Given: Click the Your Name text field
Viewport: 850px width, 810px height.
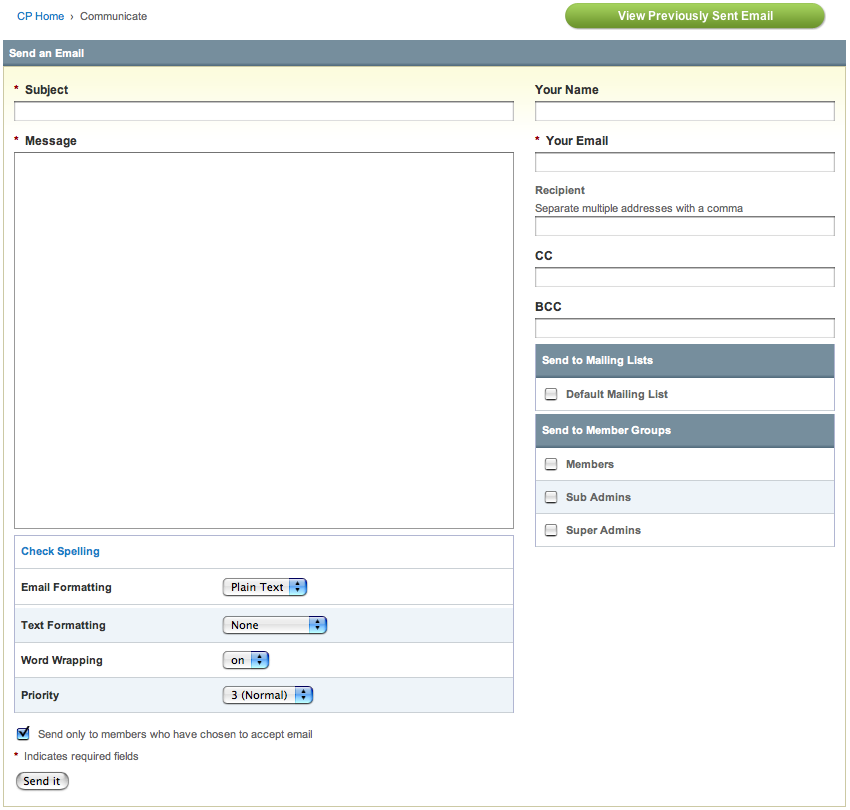Looking at the screenshot, I should 684,111.
